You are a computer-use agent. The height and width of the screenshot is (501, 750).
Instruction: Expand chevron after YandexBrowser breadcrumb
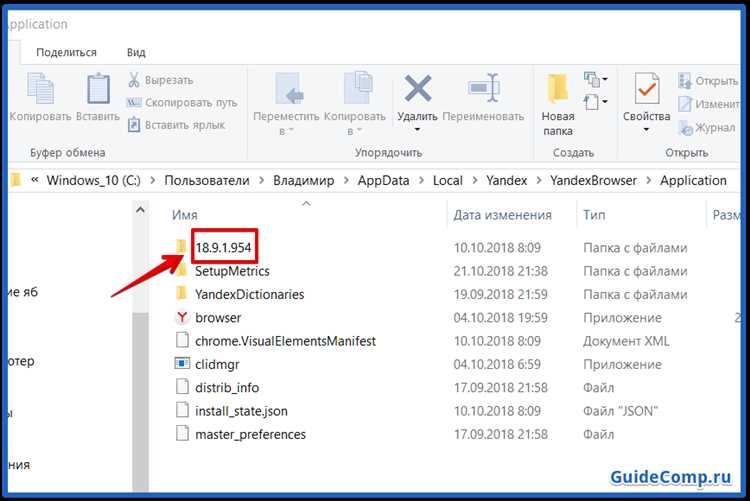click(649, 180)
